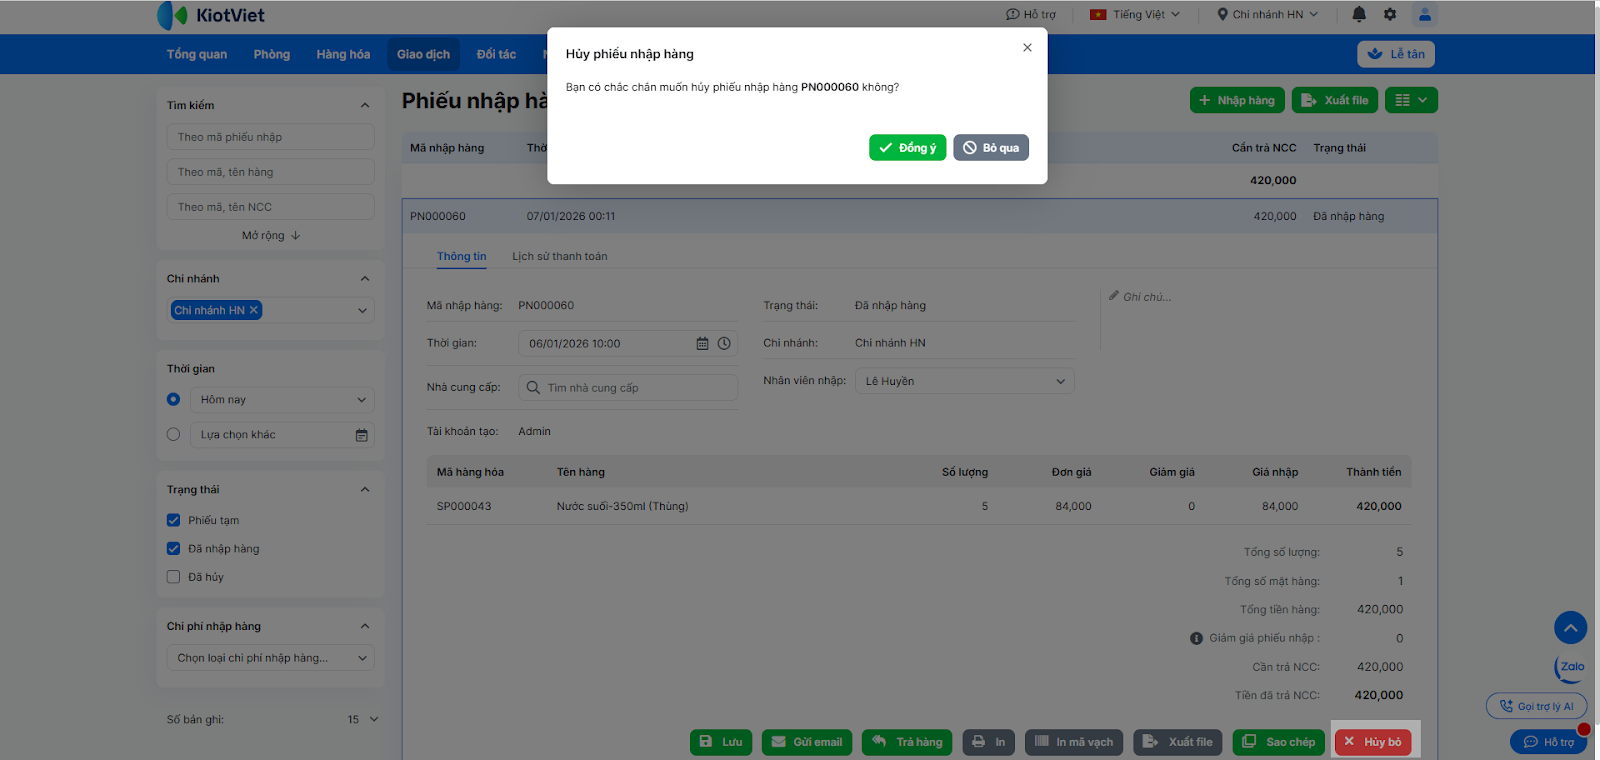Click Gửi email envelope button

[807, 742]
